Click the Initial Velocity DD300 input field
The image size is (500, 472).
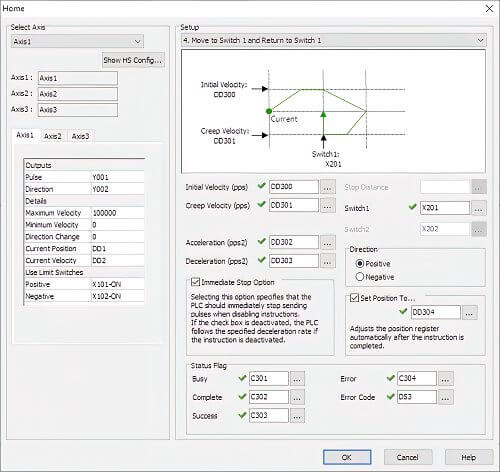click(294, 187)
